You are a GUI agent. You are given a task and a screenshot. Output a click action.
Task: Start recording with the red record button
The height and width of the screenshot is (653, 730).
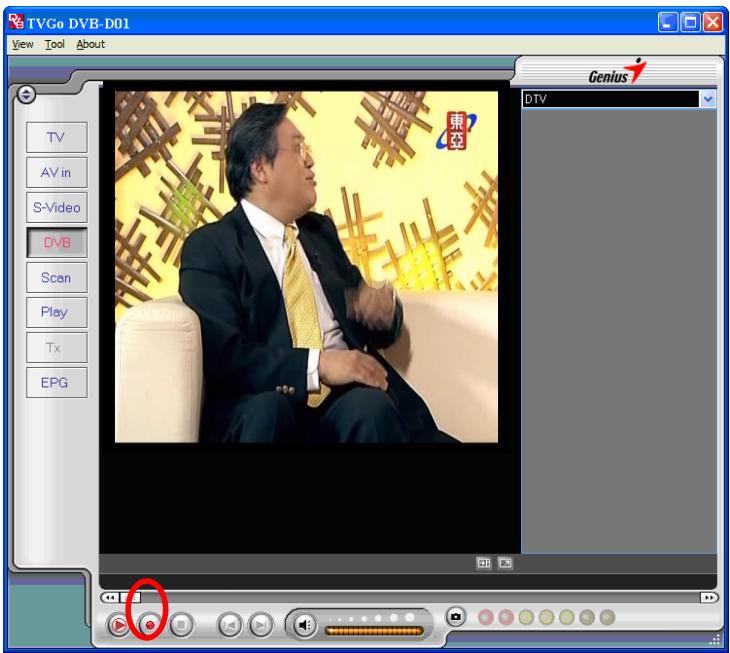[x=149, y=625]
